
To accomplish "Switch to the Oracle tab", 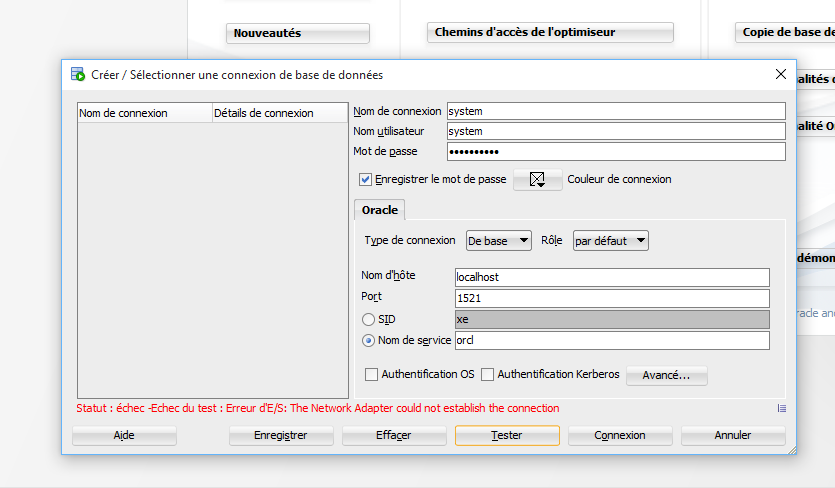I will point(379,210).
